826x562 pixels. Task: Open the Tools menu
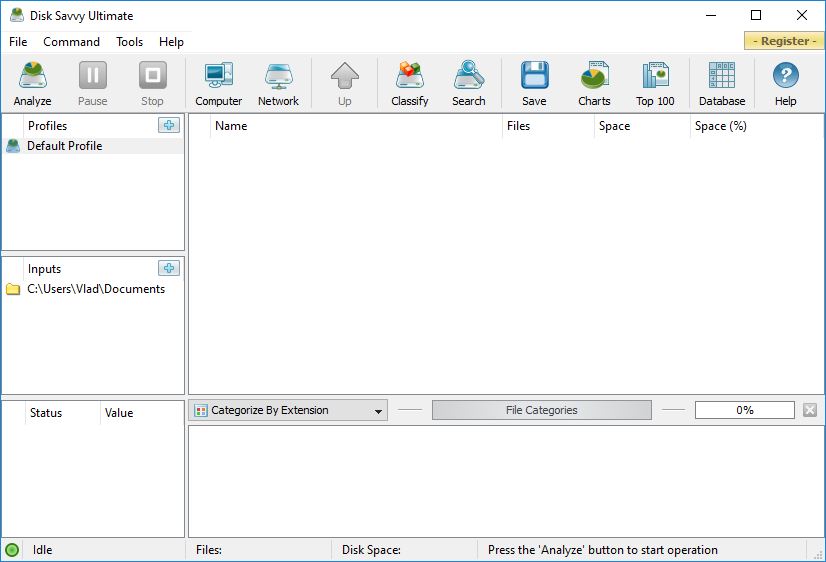click(x=130, y=42)
